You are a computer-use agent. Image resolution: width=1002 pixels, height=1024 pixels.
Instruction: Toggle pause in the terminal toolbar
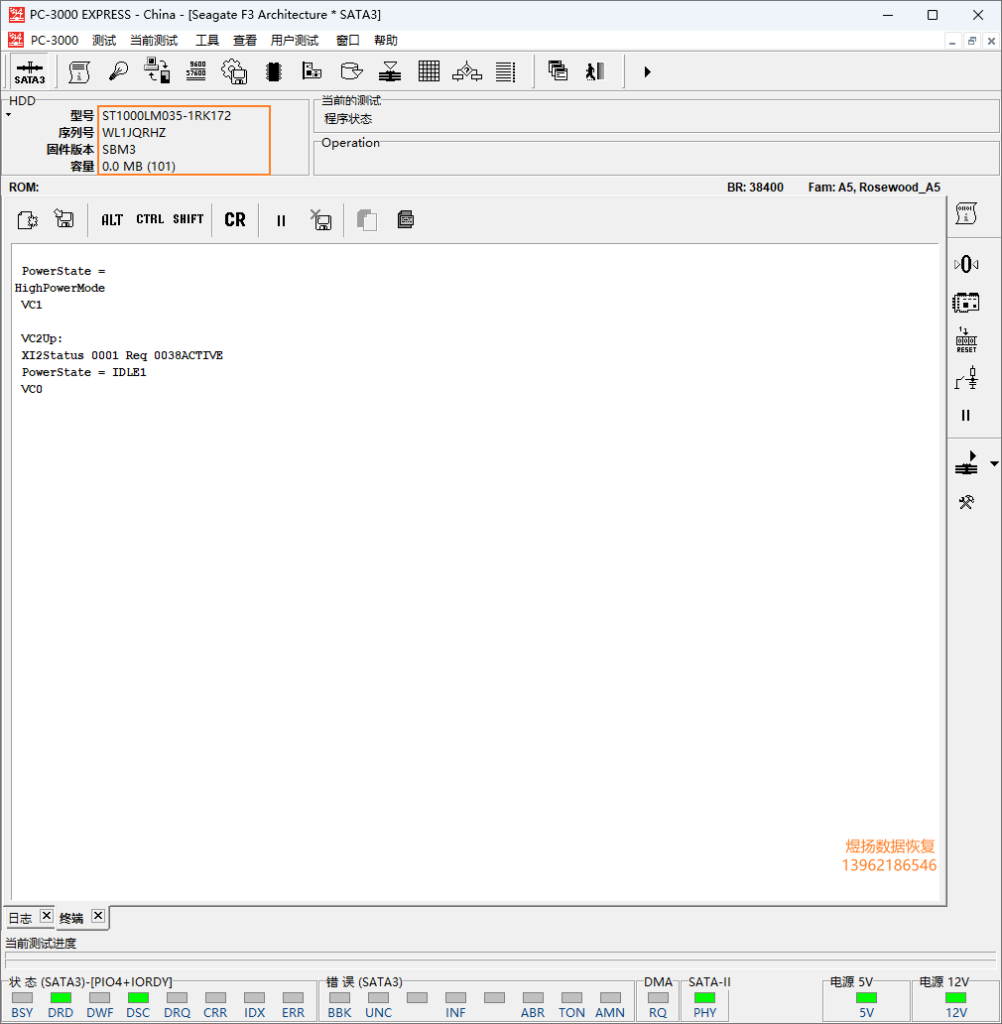[281, 221]
